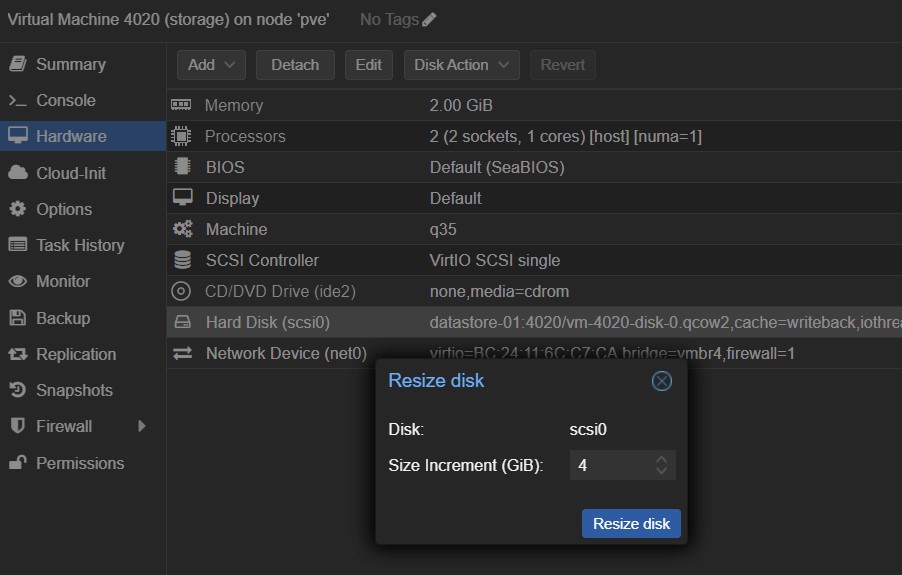Click the Detach button
The width and height of the screenshot is (902, 575).
[295, 65]
